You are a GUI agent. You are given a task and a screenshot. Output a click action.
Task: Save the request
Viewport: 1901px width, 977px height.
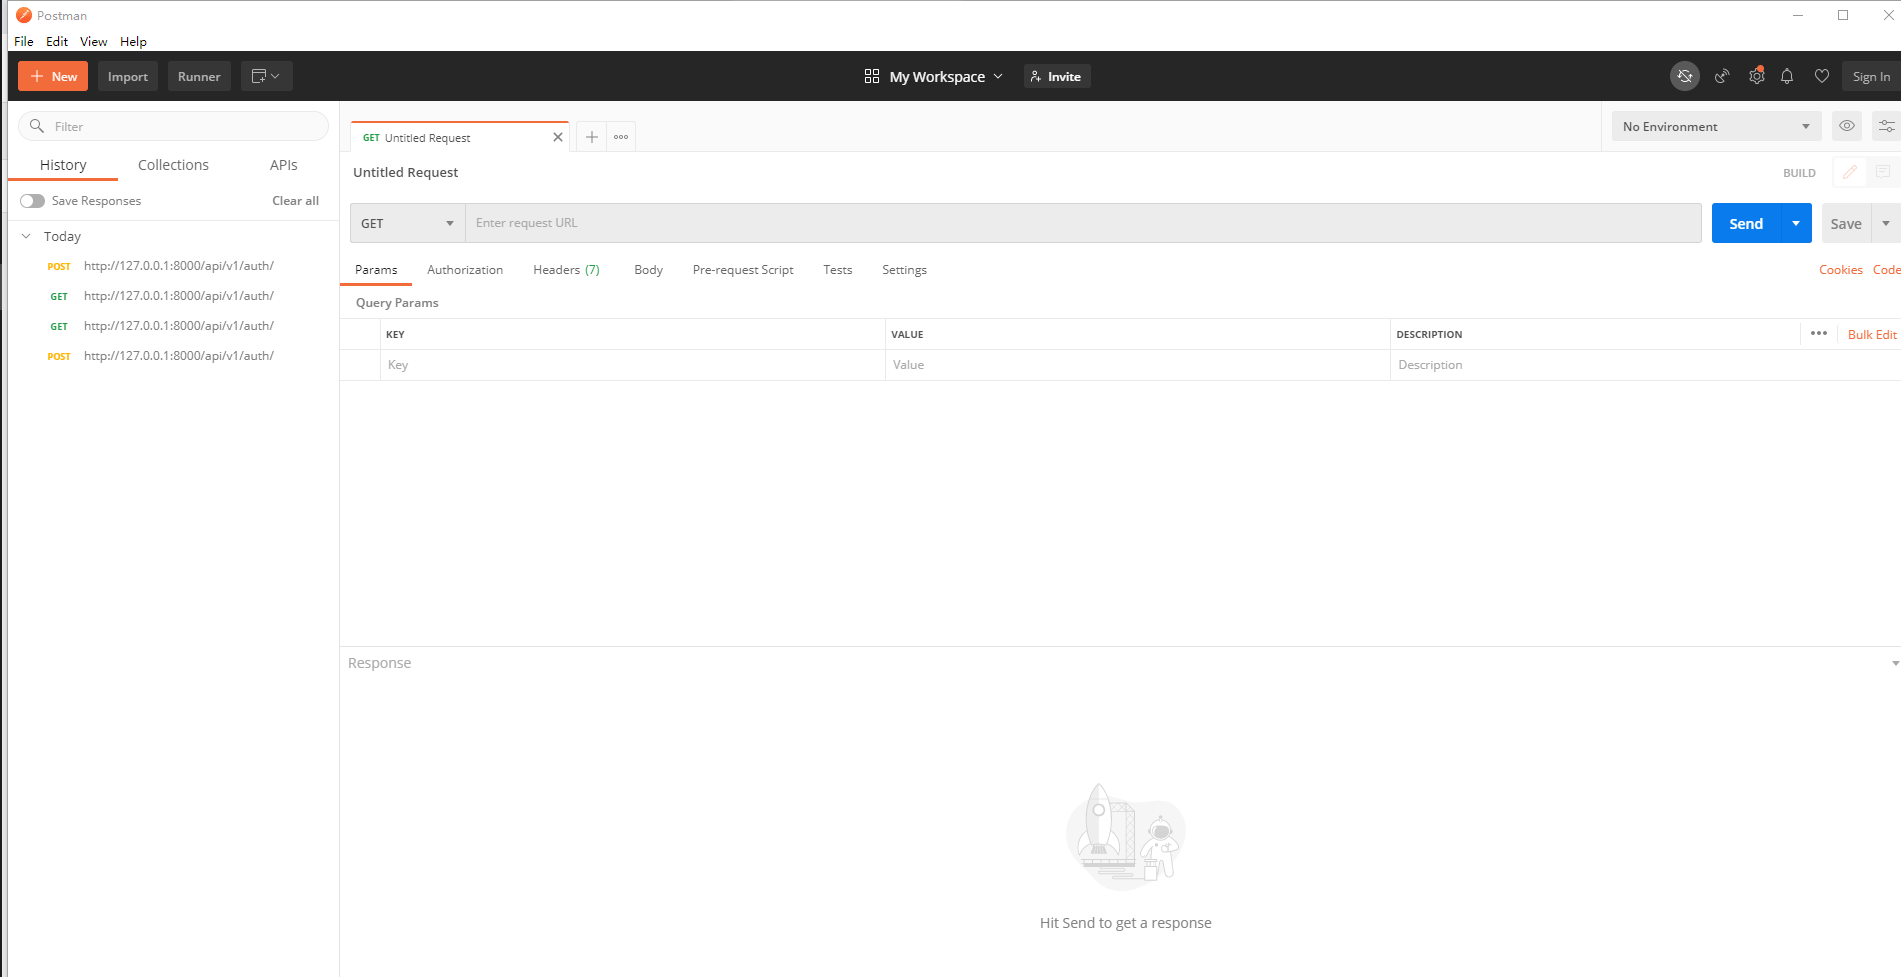click(1846, 223)
